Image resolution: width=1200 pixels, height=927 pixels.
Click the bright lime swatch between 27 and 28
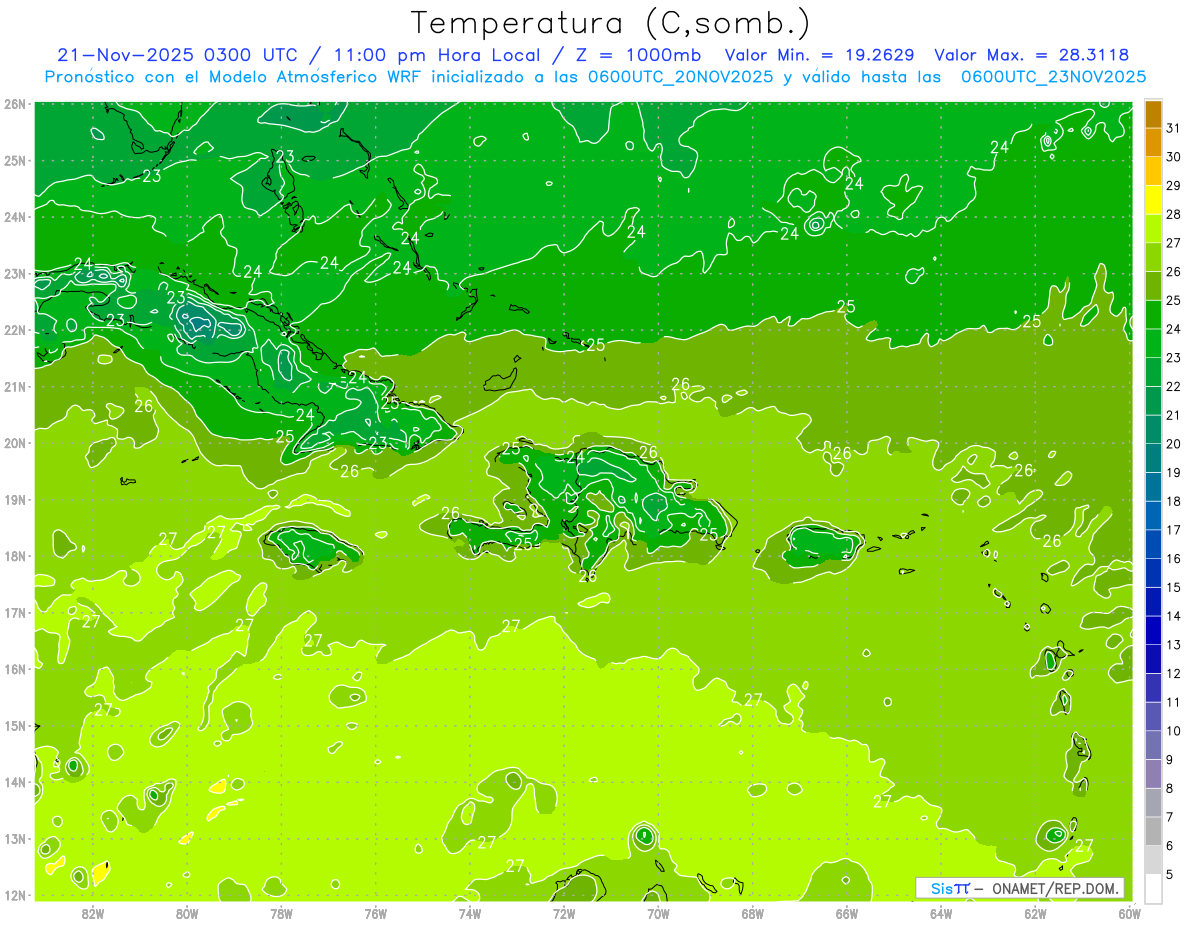point(1153,229)
